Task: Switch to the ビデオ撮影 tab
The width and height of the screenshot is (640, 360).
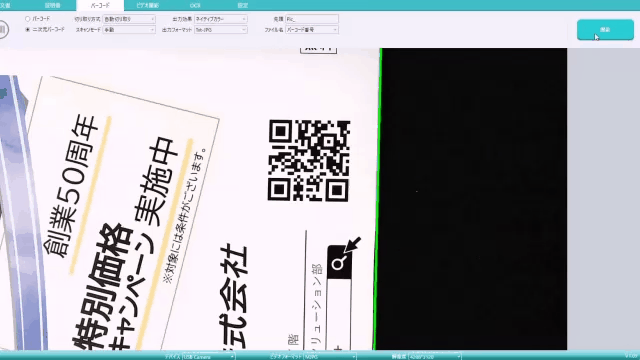Action: tap(147, 6)
